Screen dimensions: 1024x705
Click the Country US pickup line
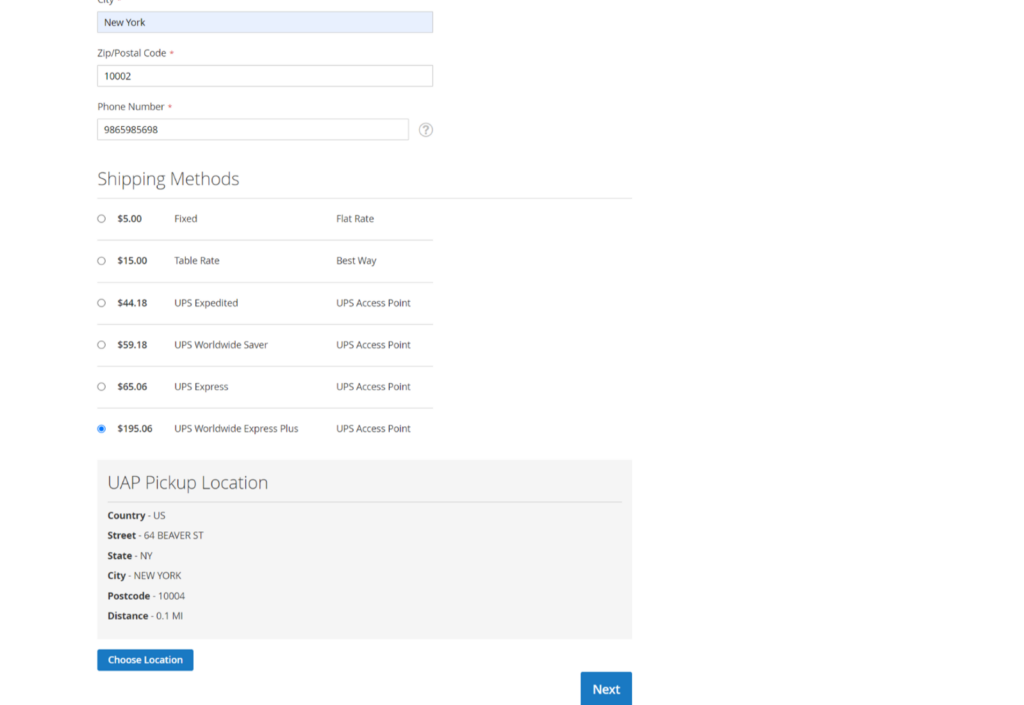click(136, 516)
